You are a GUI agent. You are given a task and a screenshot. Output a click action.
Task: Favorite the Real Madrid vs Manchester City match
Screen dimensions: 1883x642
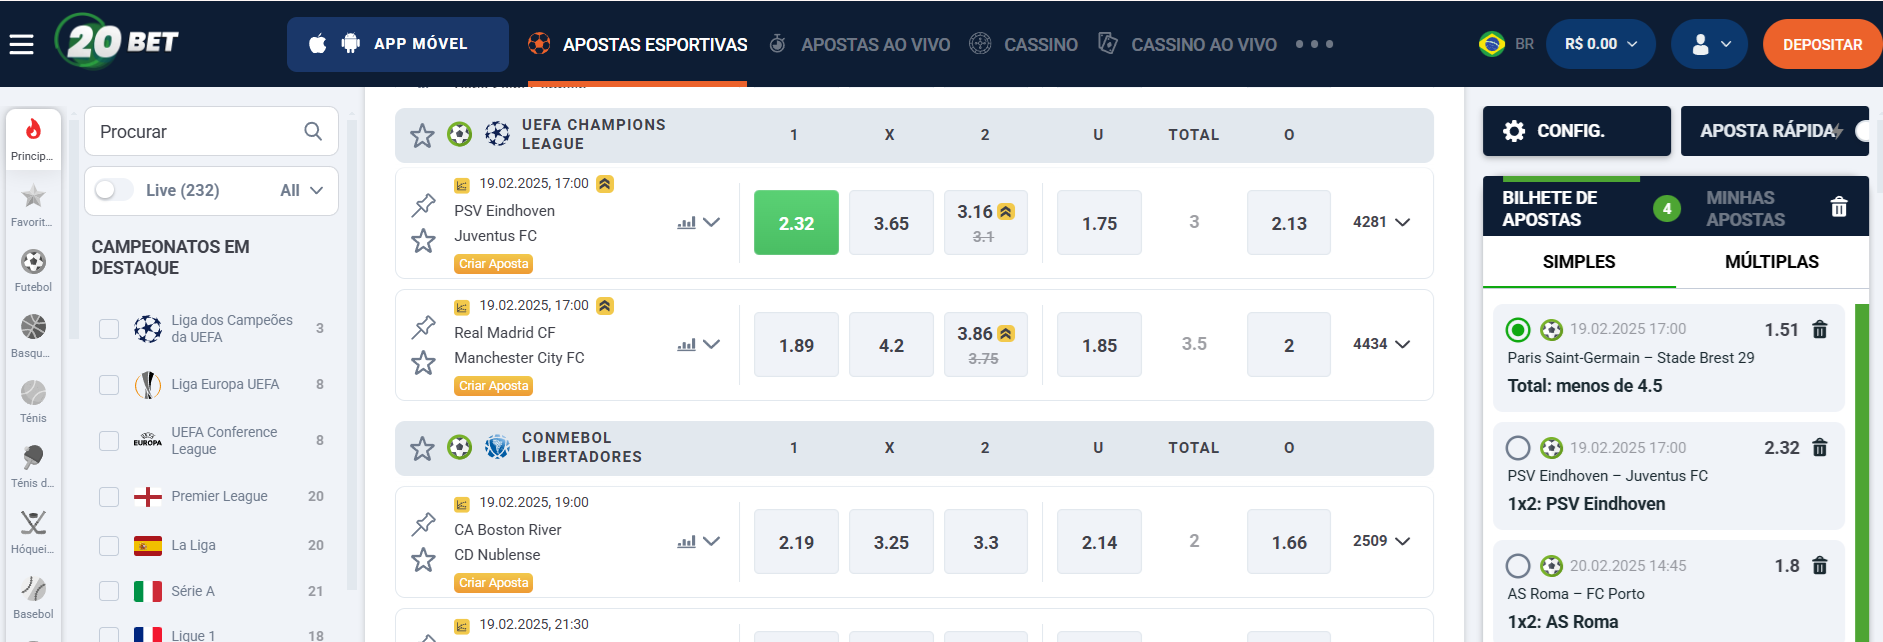pyautogui.click(x=423, y=362)
